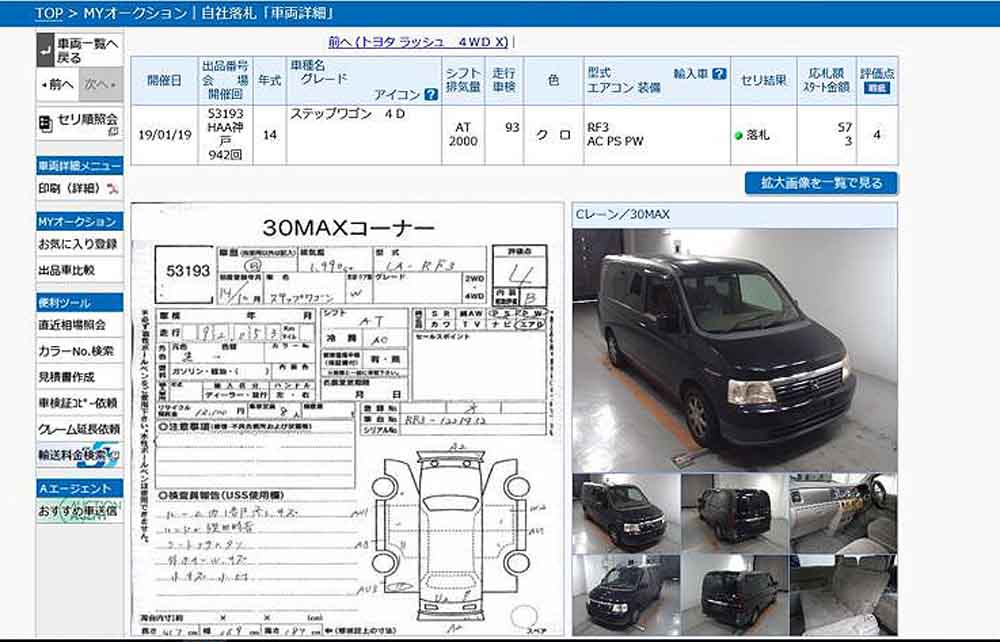Open top-right thumbnail of dashboard interior
This screenshot has width=1000, height=642.
pos(843,513)
